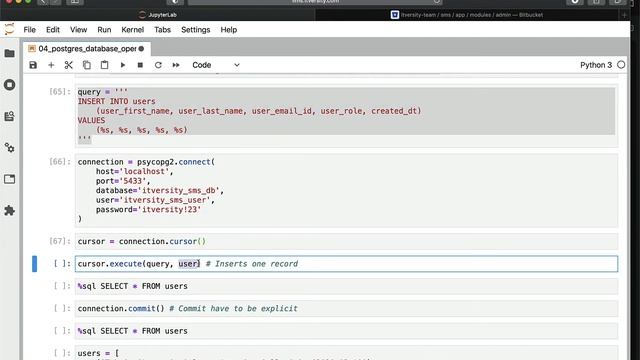Open the Kernel menu
The image size is (640, 360).
click(x=133, y=30)
